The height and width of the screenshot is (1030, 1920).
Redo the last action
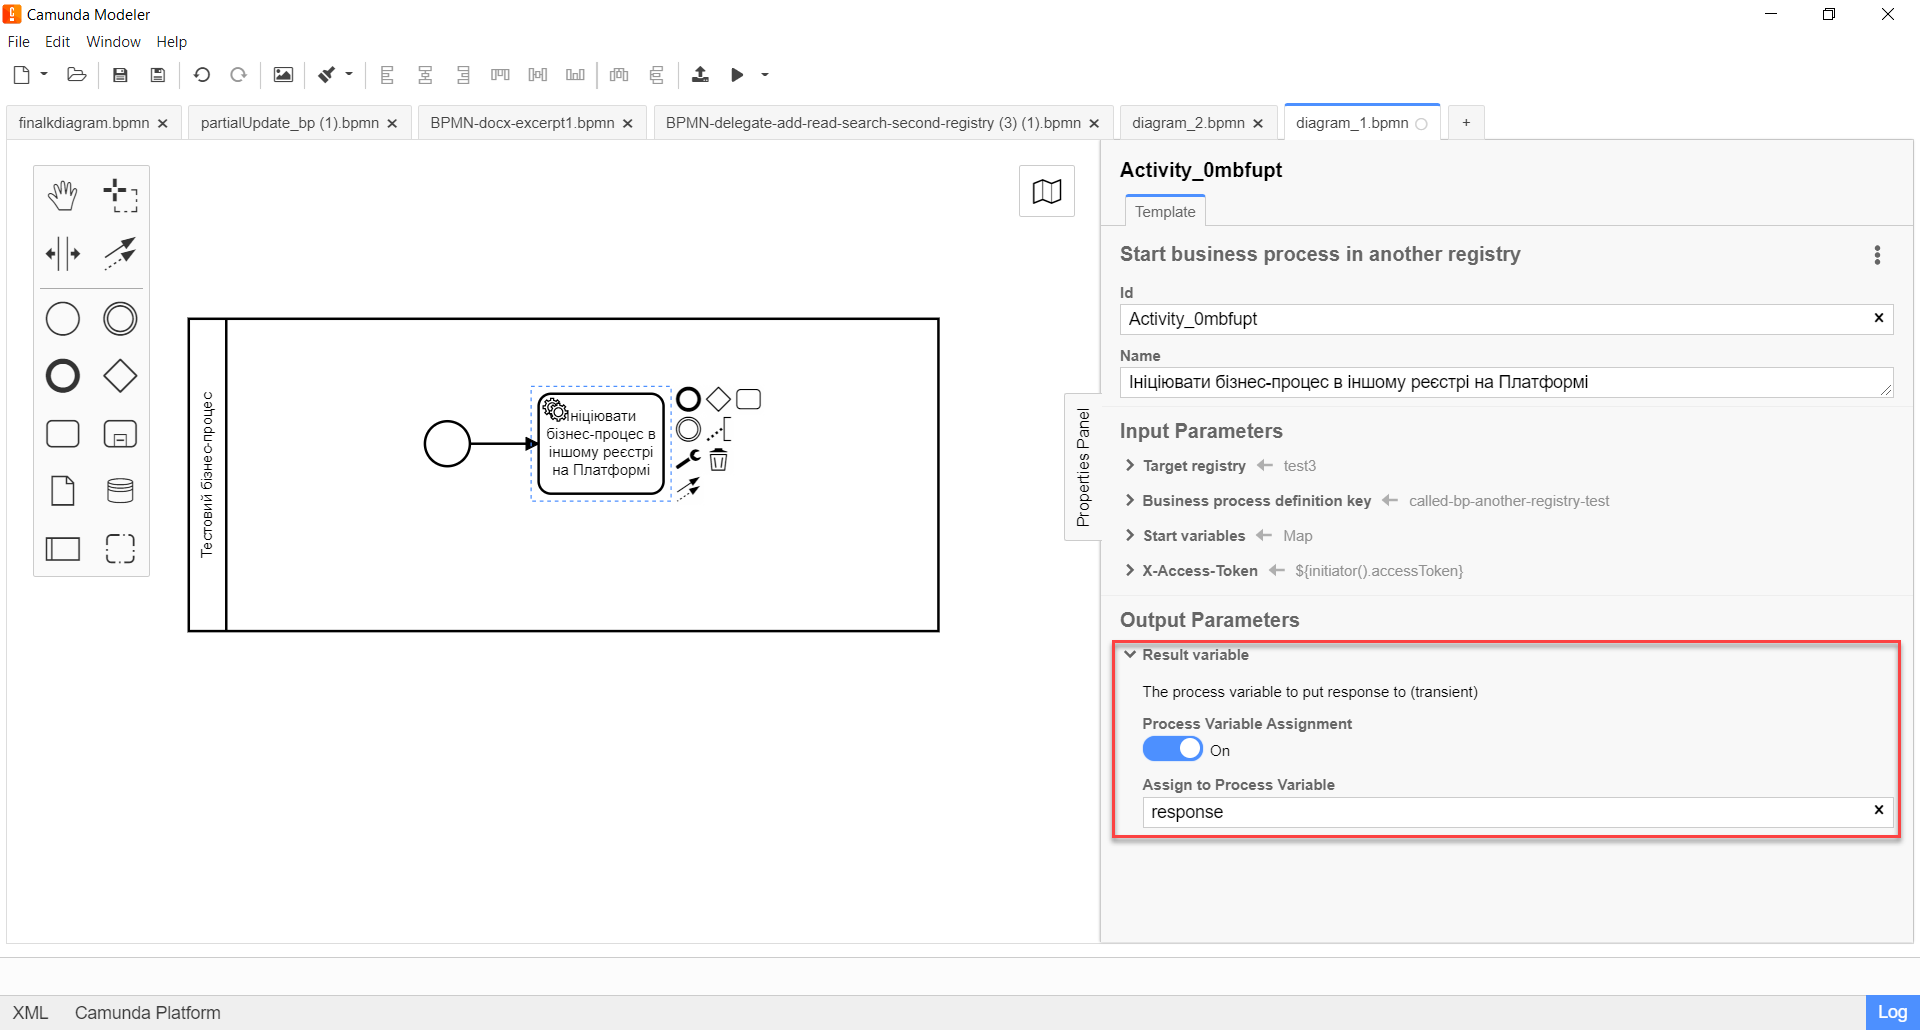[x=238, y=75]
